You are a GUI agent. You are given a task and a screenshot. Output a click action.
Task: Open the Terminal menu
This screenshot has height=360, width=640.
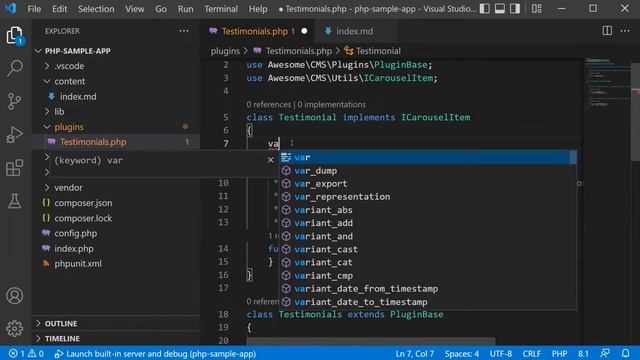[221, 9]
